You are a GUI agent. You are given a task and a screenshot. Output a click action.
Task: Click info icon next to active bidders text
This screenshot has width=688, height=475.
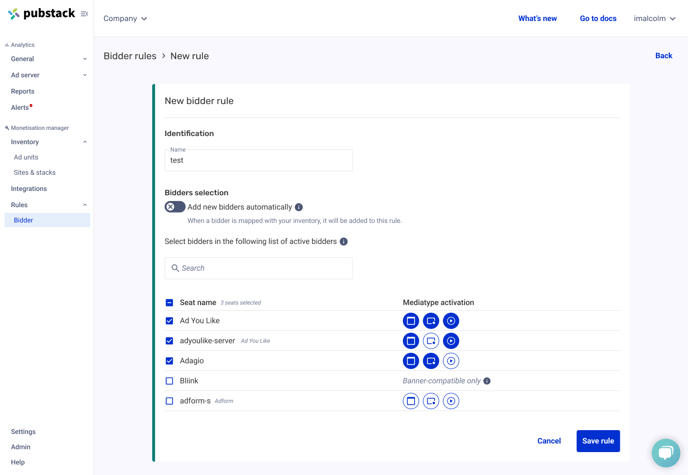tap(344, 242)
